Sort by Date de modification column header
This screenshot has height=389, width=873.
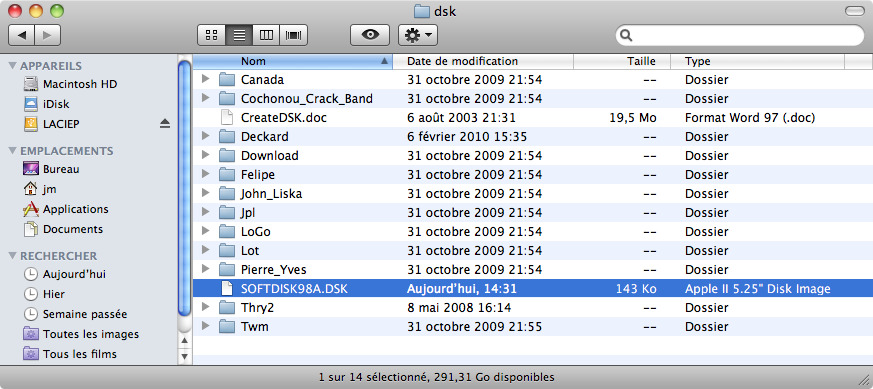(x=483, y=61)
